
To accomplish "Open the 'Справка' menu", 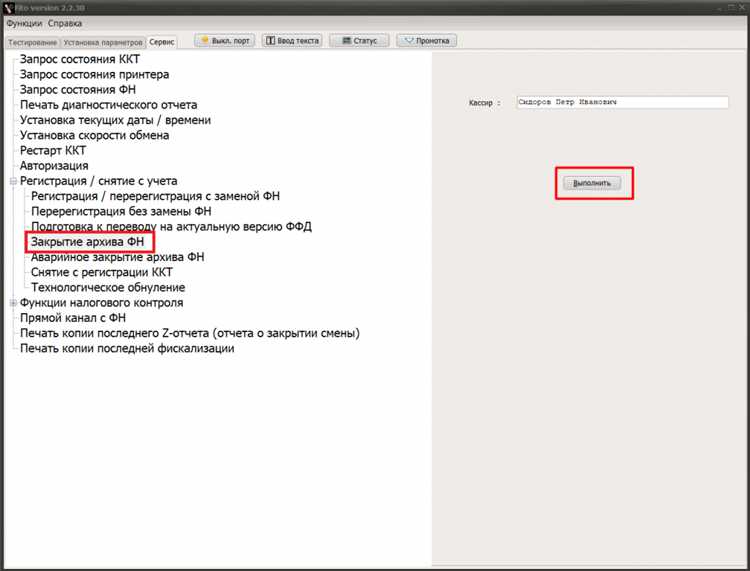I will point(65,23).
